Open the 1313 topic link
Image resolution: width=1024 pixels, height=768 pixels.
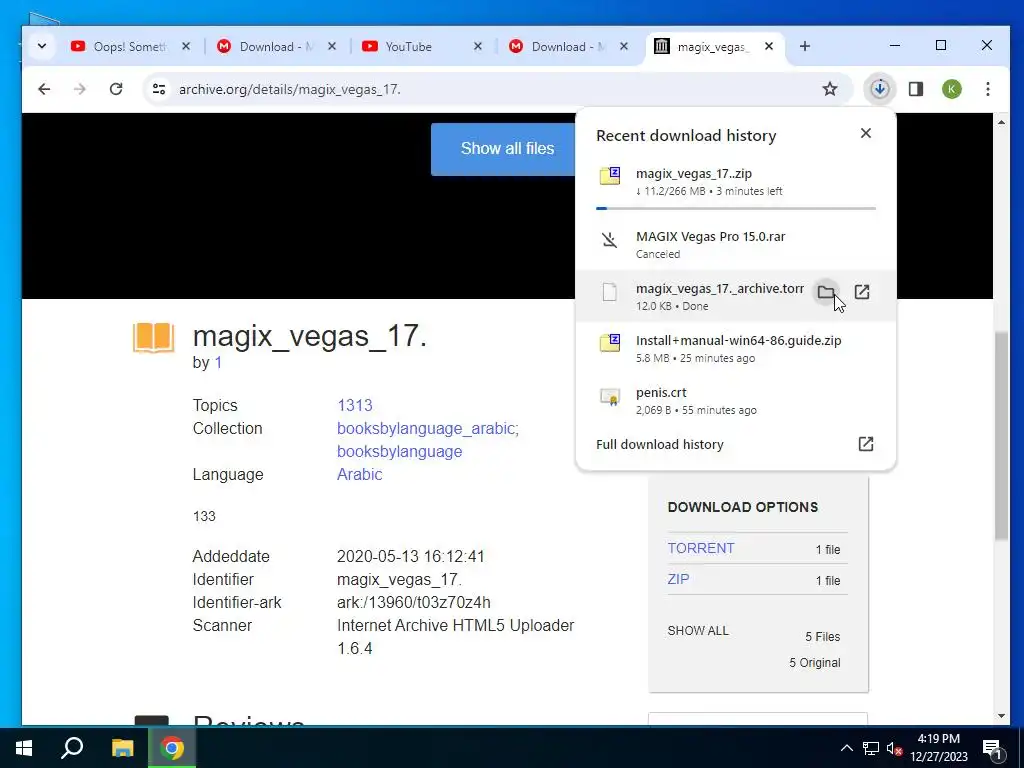click(x=355, y=406)
